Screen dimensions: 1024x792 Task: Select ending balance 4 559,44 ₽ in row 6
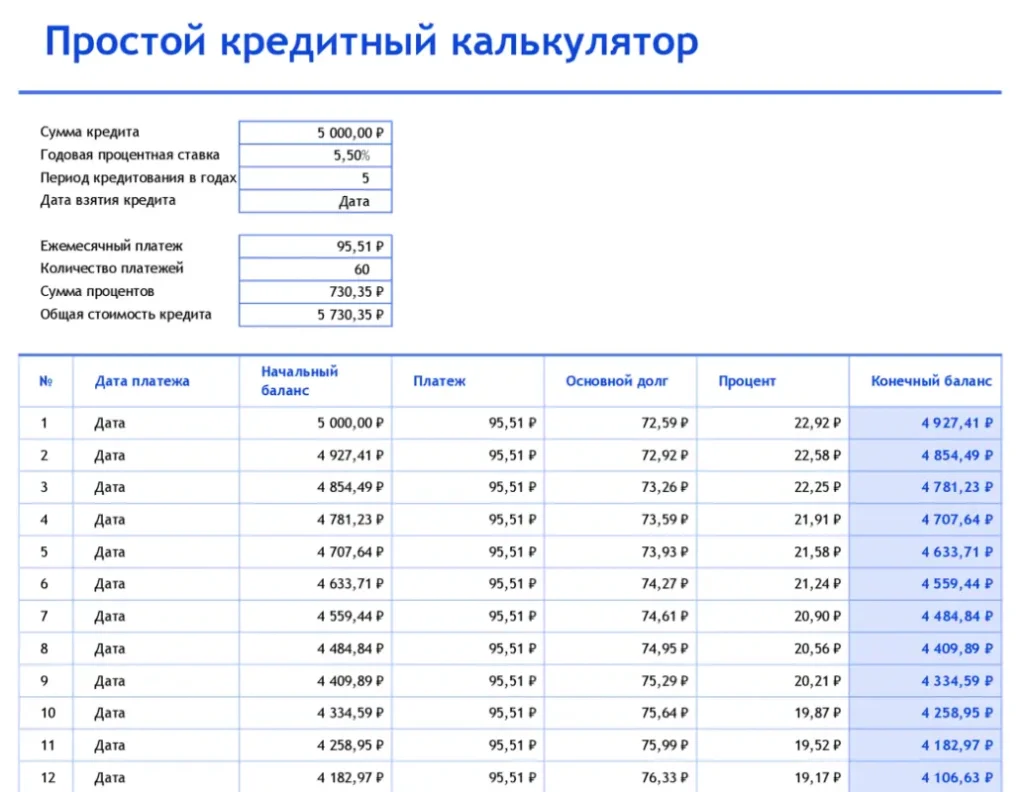925,584
